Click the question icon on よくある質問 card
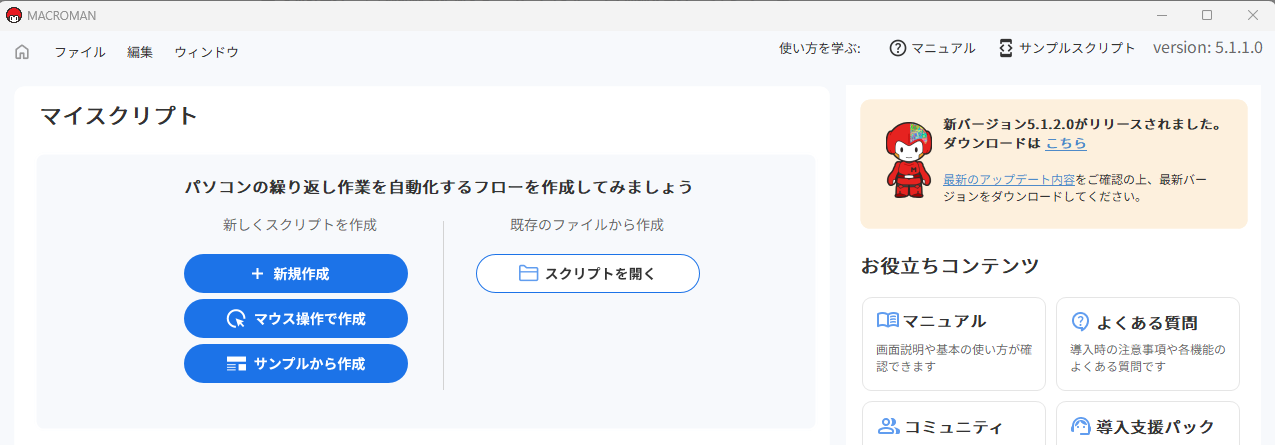This screenshot has height=445, width=1275. pos(1080,321)
